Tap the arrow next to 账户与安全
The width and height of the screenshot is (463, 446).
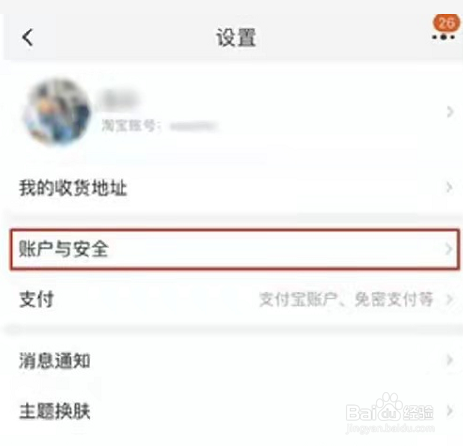click(449, 249)
